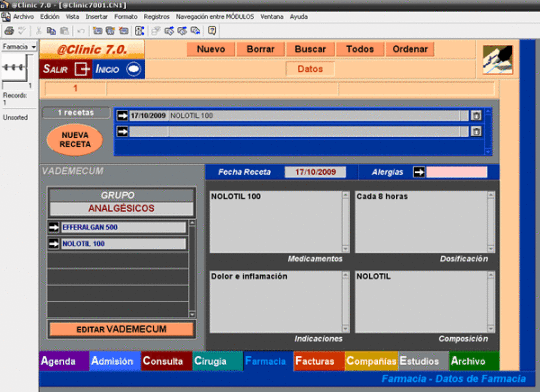Image resolution: width=540 pixels, height=392 pixels.
Task: Click the arrow icon beside Alergias
Action: point(419,172)
